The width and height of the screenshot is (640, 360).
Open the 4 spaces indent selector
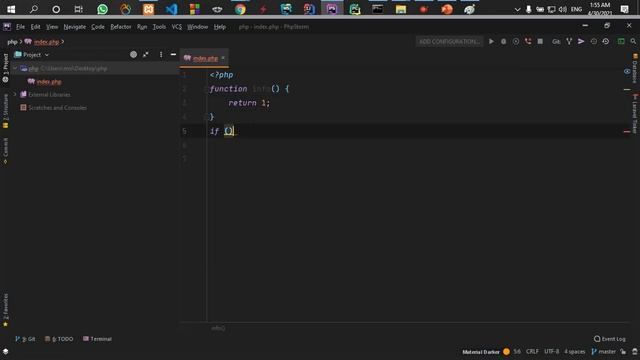coord(575,351)
